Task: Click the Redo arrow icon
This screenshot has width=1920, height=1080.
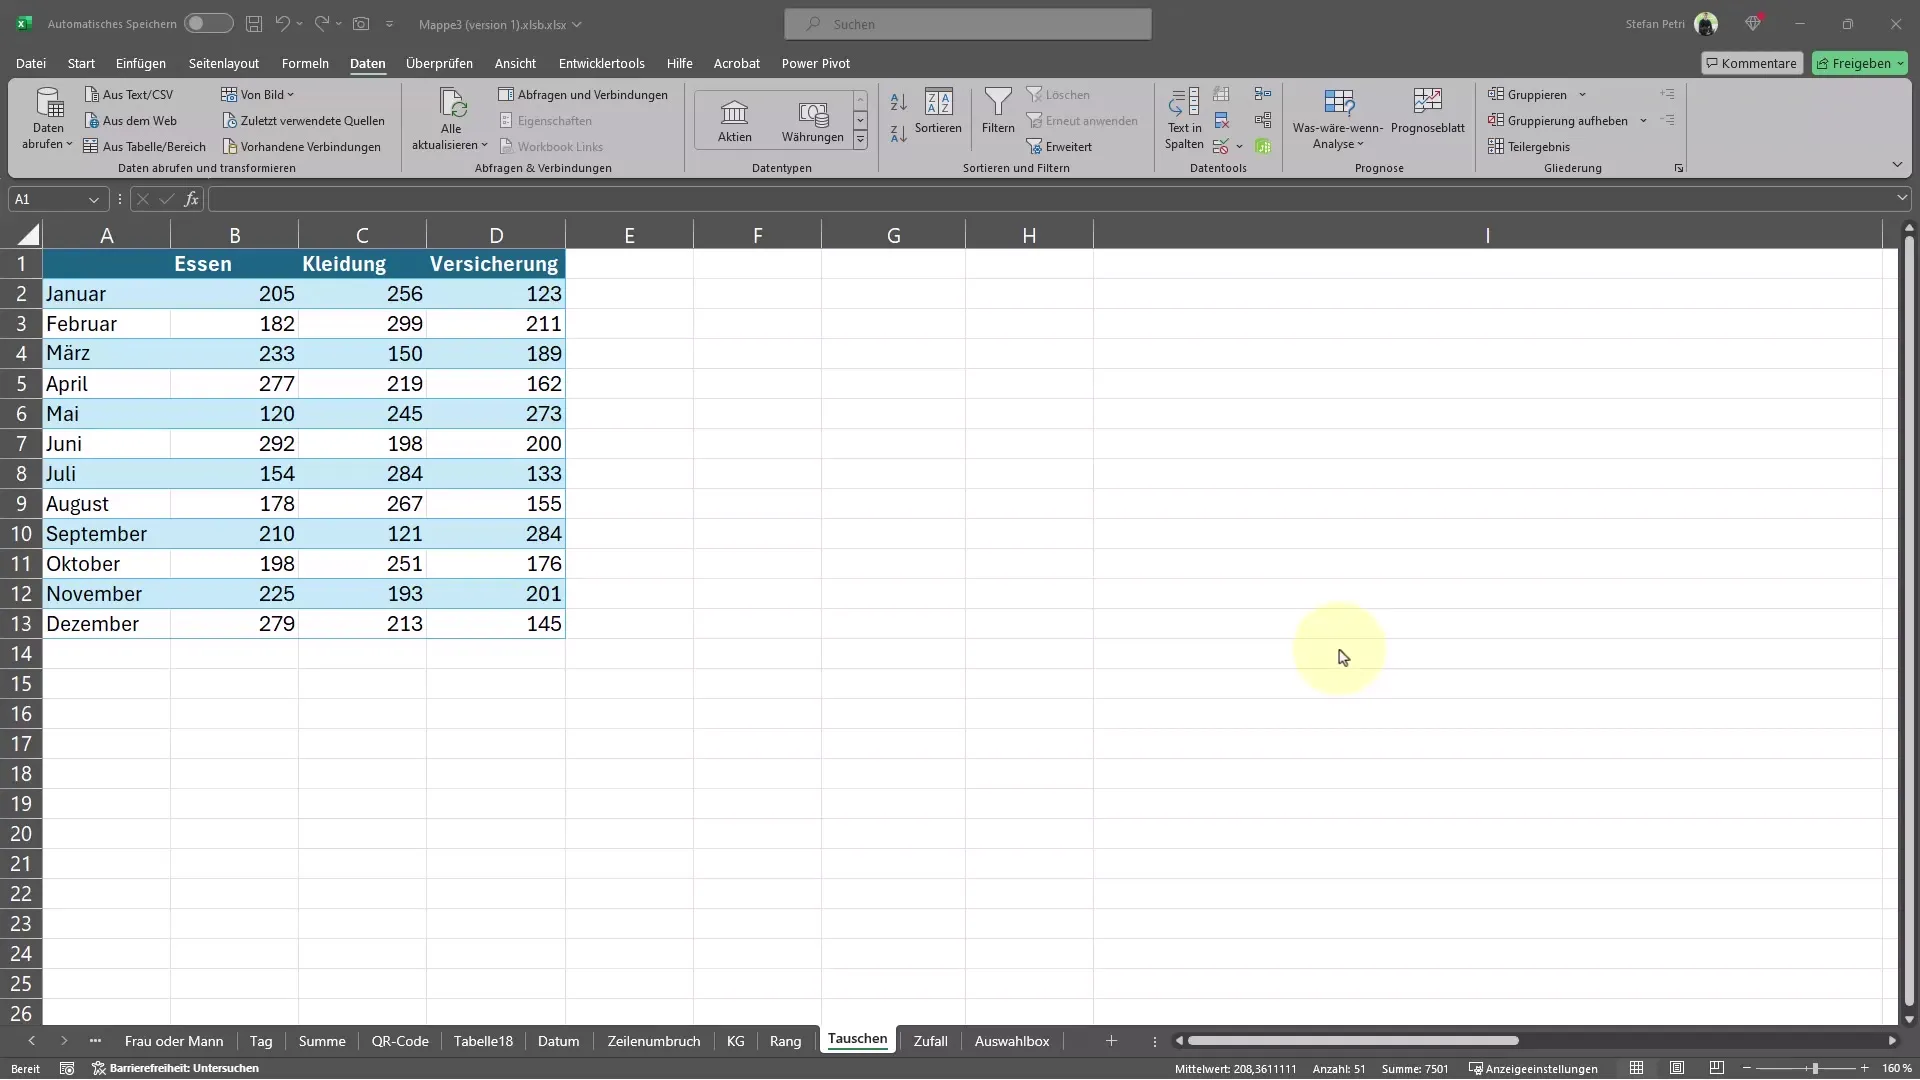Action: pyautogui.click(x=322, y=23)
